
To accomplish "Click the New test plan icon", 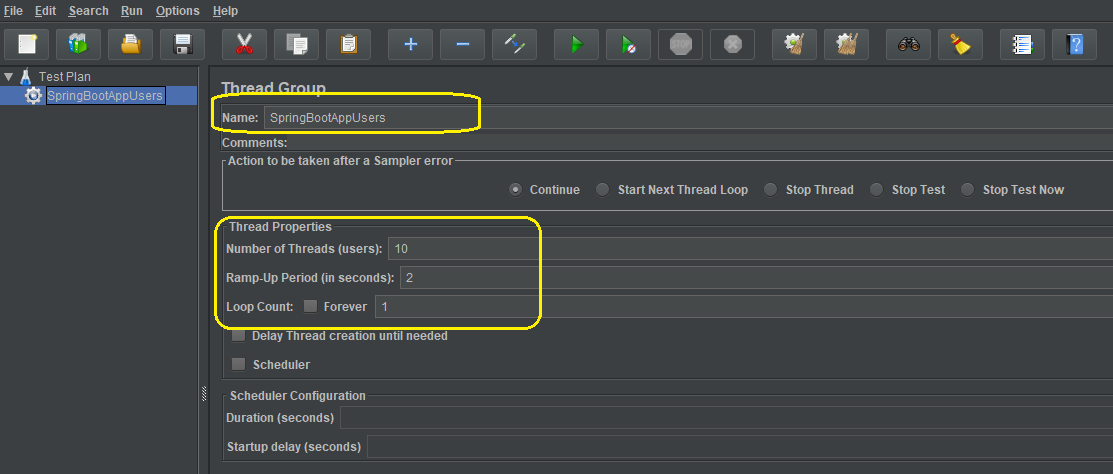I will tap(27, 45).
